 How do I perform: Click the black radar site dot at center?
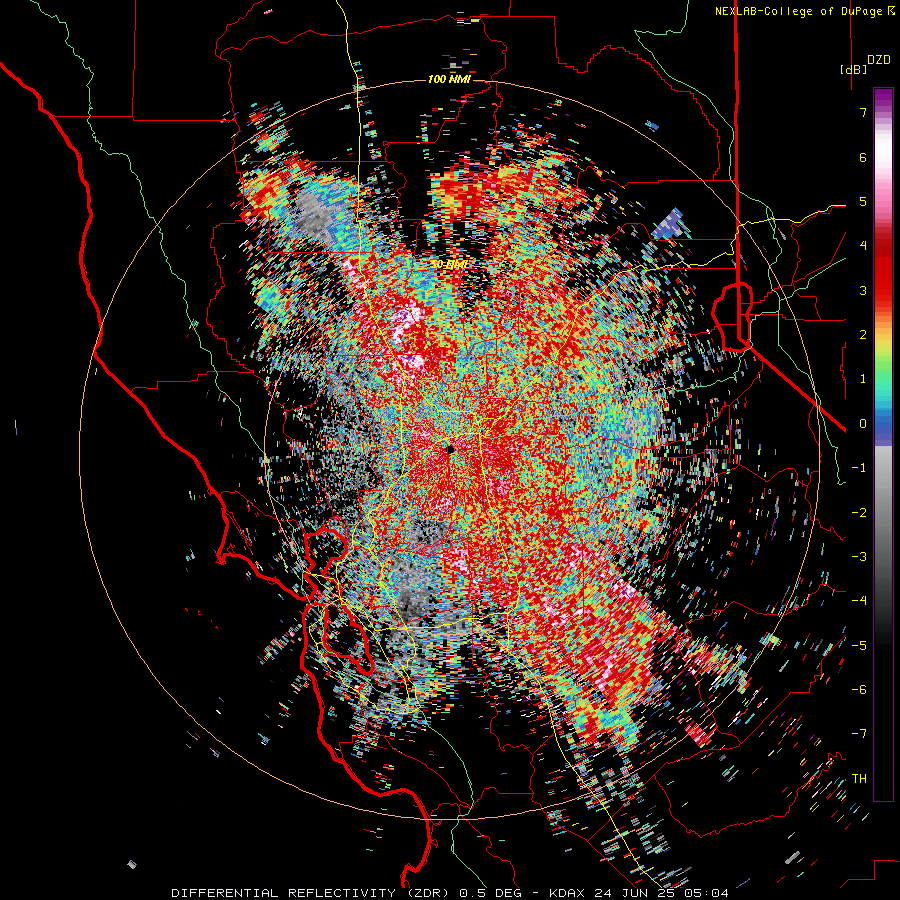pos(451,449)
